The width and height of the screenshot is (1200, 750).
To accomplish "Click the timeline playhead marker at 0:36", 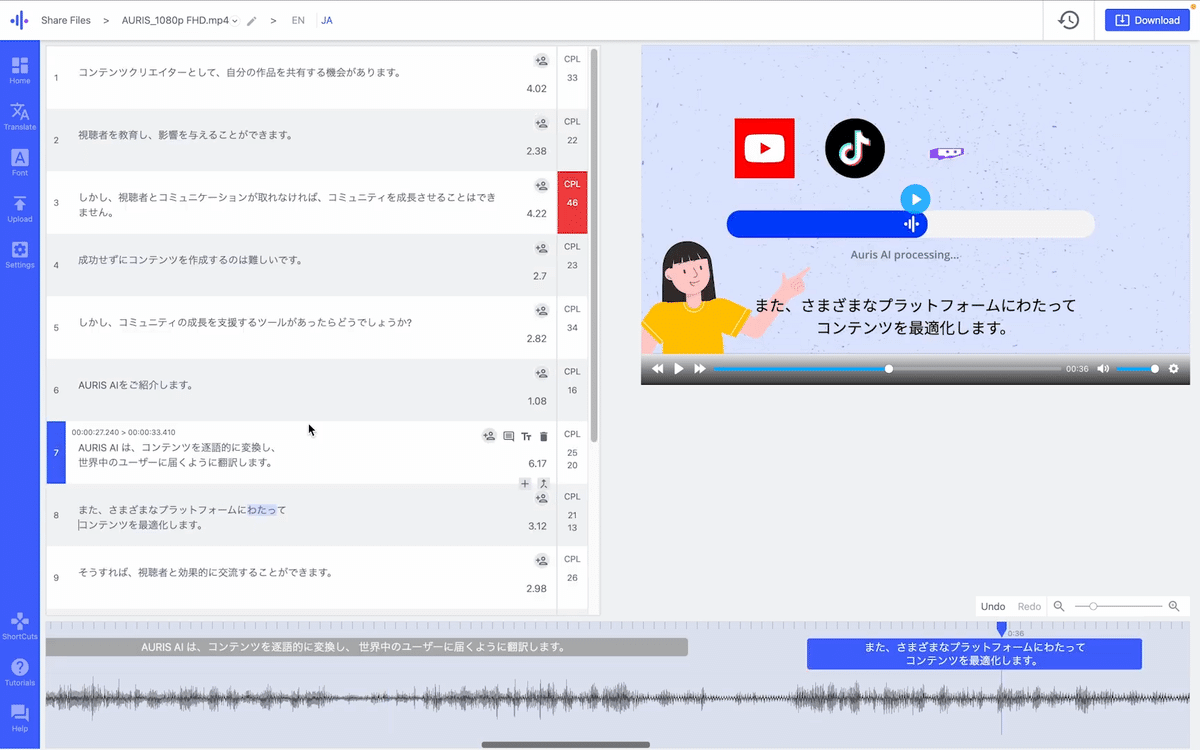I will pos(1001,629).
